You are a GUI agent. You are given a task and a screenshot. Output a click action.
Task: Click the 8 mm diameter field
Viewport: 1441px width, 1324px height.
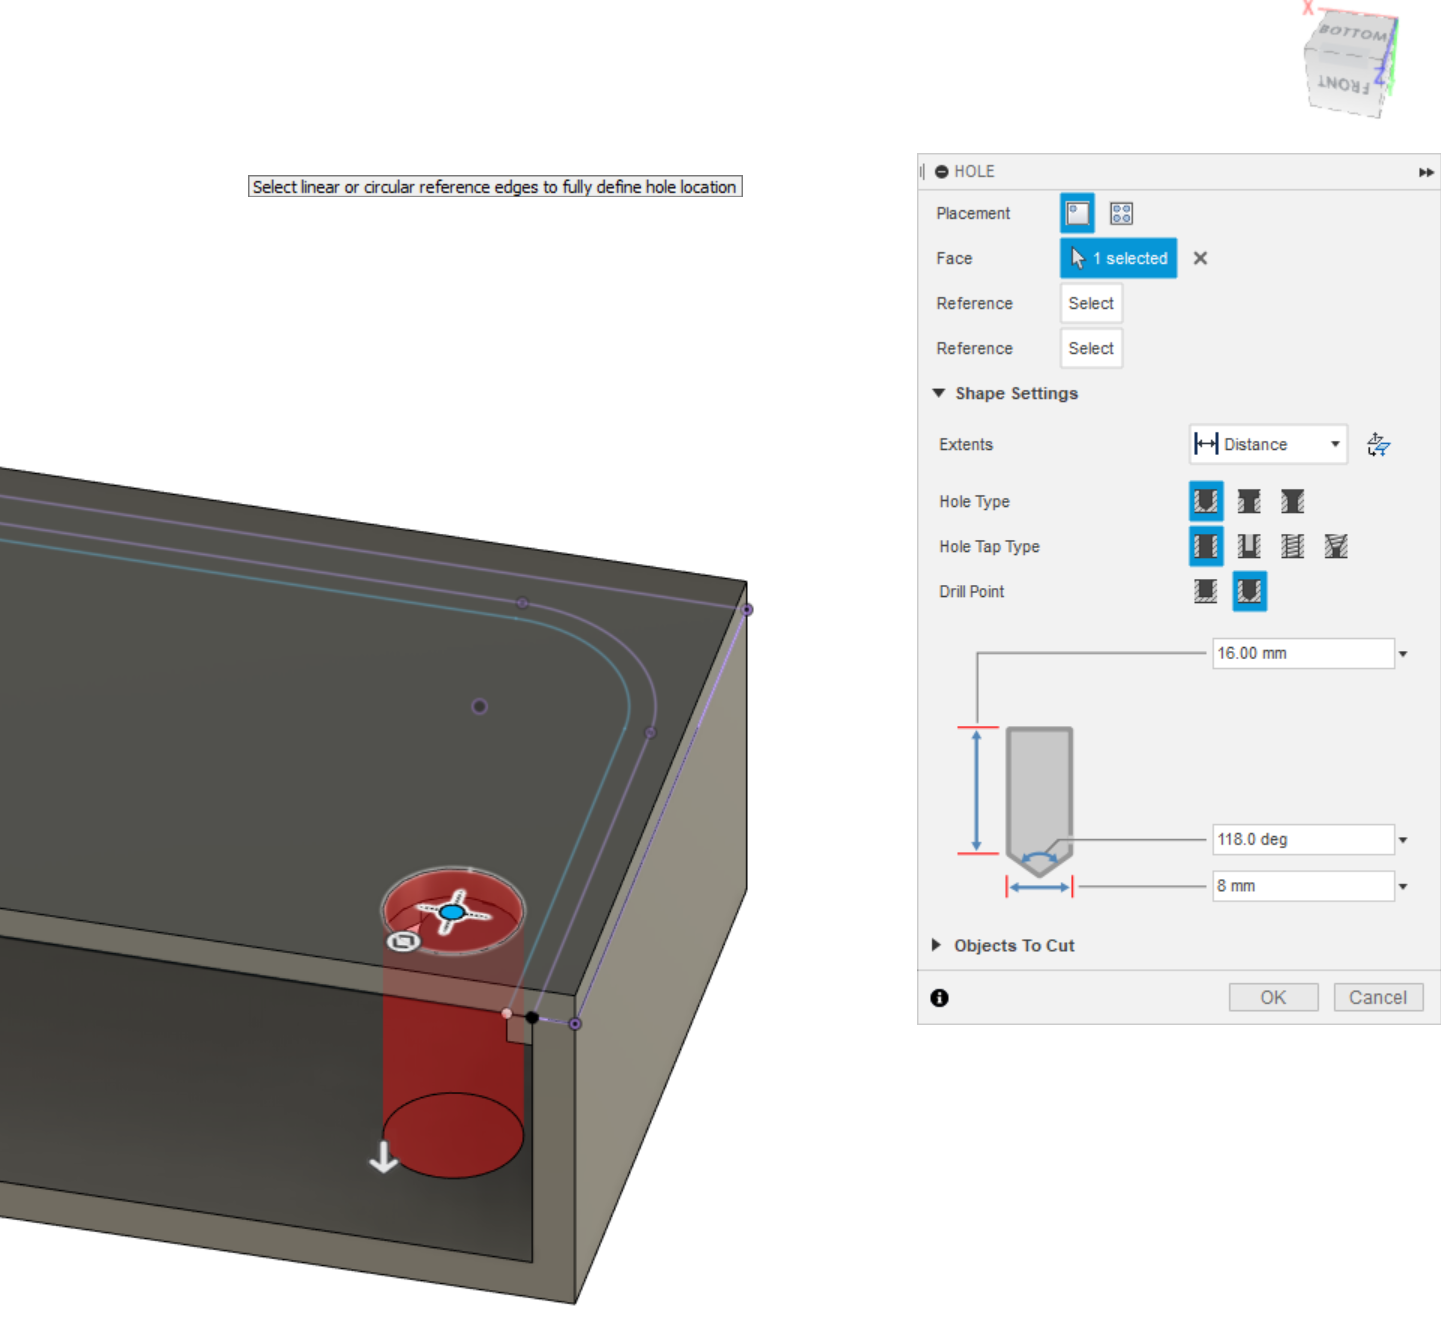[x=1303, y=886]
